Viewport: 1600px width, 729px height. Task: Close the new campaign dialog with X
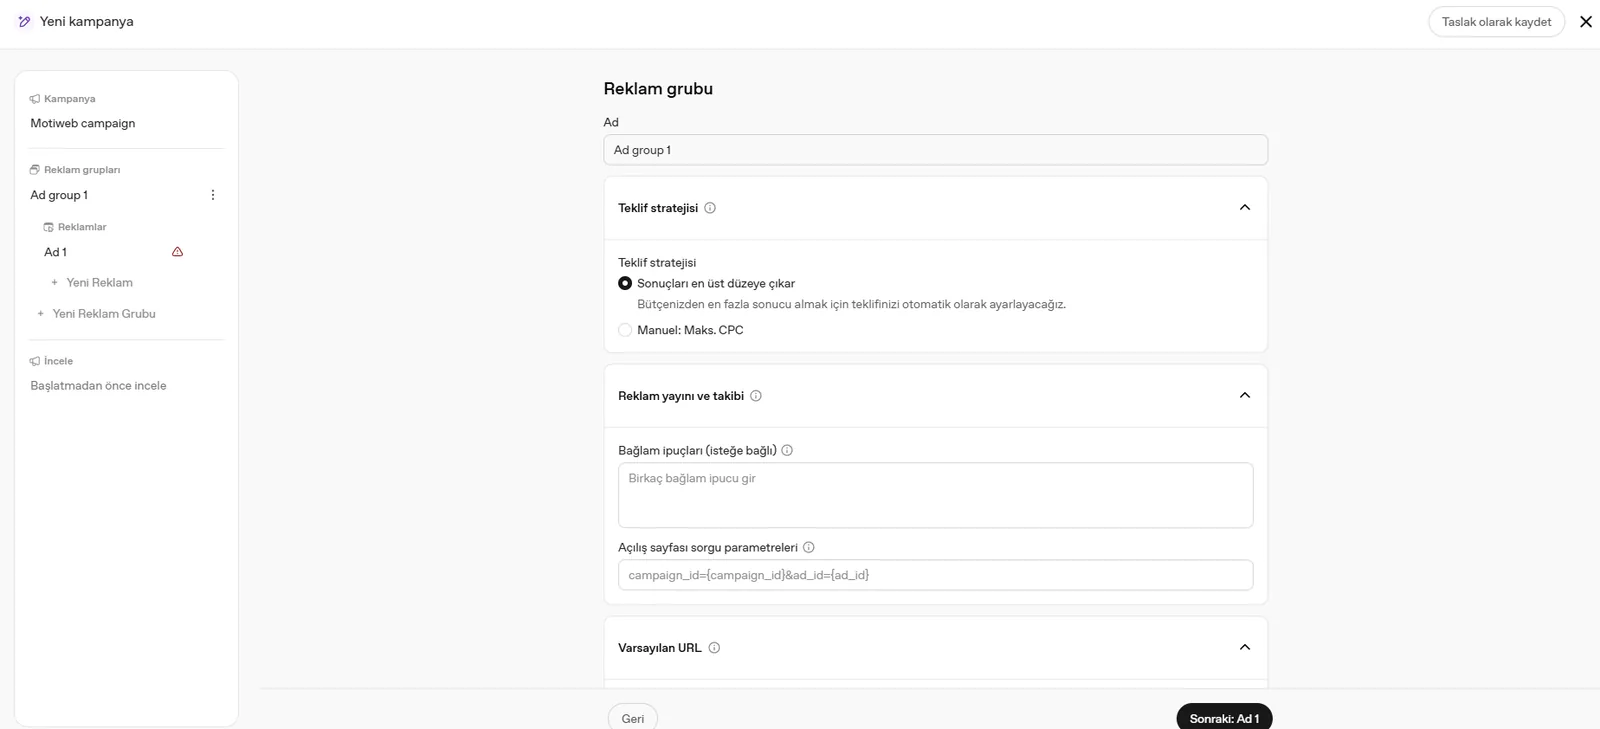pyautogui.click(x=1586, y=21)
